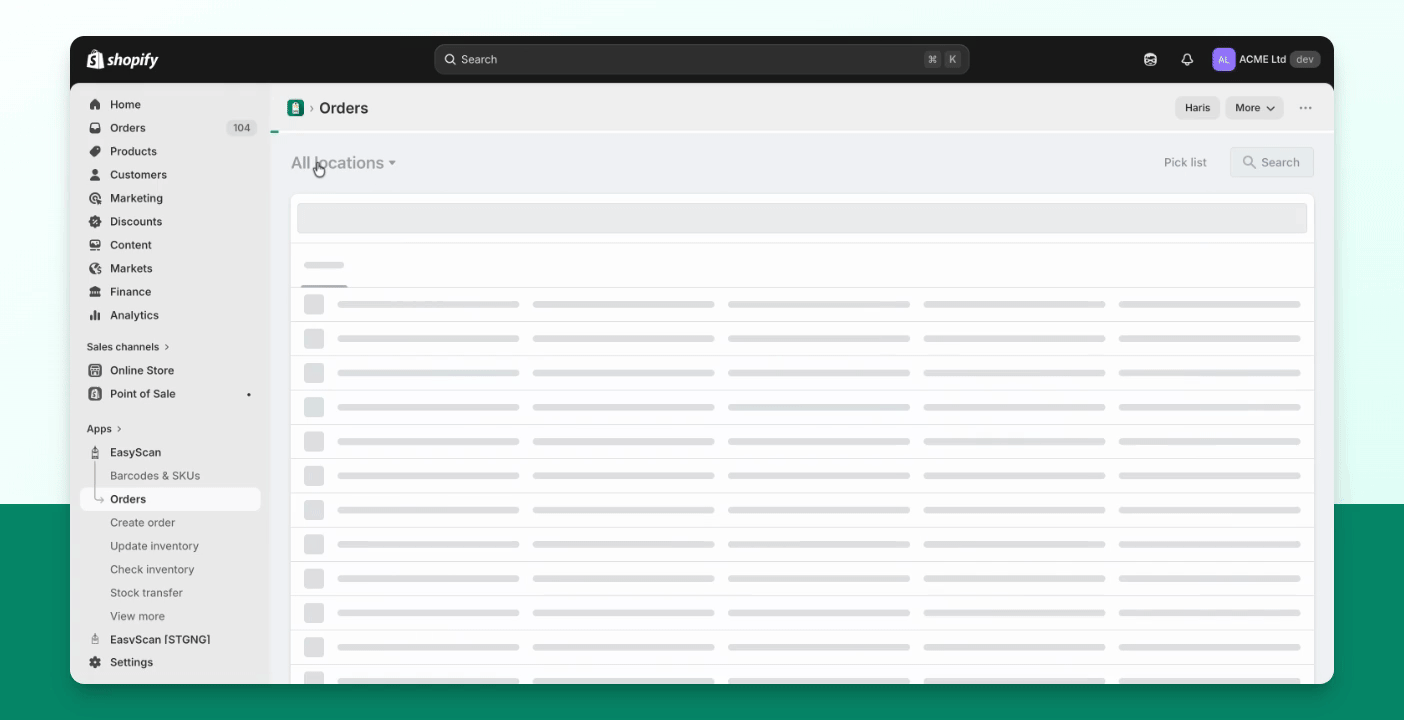This screenshot has height=720, width=1404.
Task: Click the Analytics bar chart icon
Action: pyautogui.click(x=95, y=315)
